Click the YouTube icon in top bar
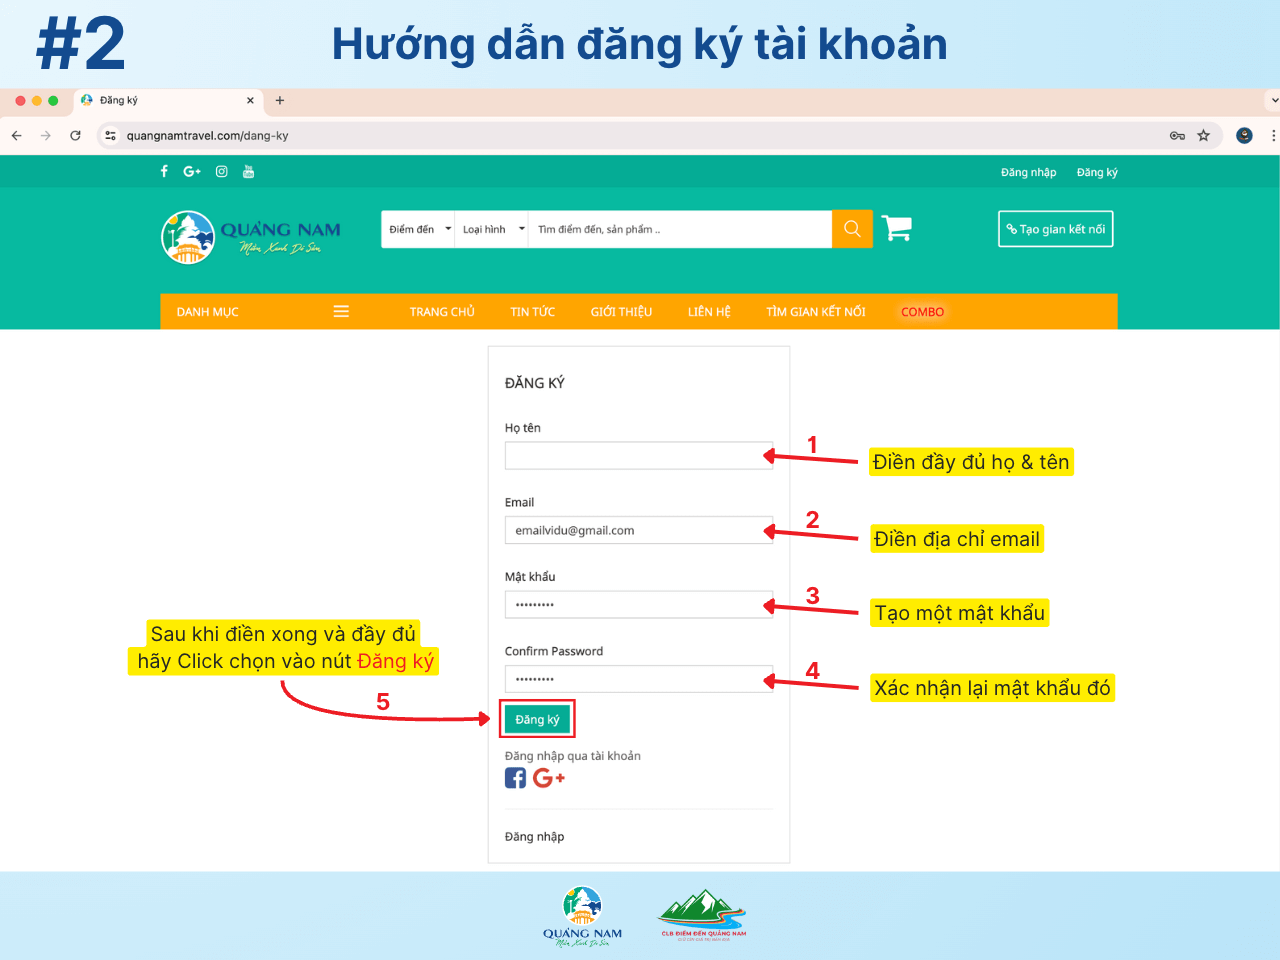The height and width of the screenshot is (960, 1280). pyautogui.click(x=248, y=171)
